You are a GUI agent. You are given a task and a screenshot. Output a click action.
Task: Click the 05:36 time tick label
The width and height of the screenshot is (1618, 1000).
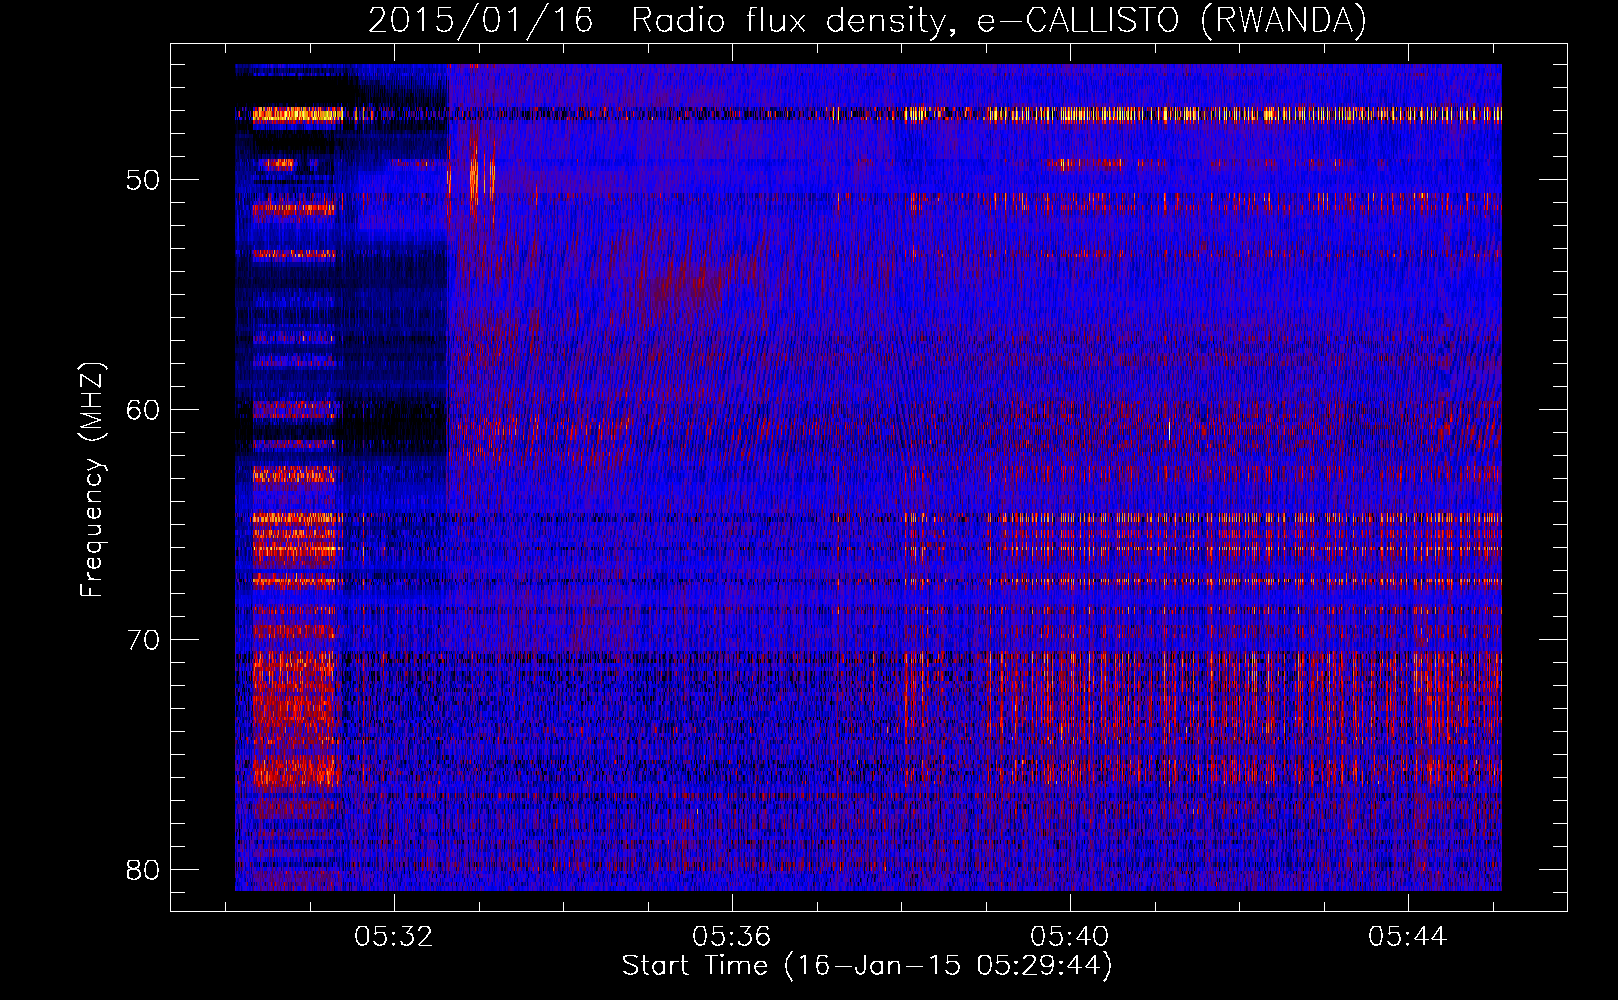[x=732, y=937]
